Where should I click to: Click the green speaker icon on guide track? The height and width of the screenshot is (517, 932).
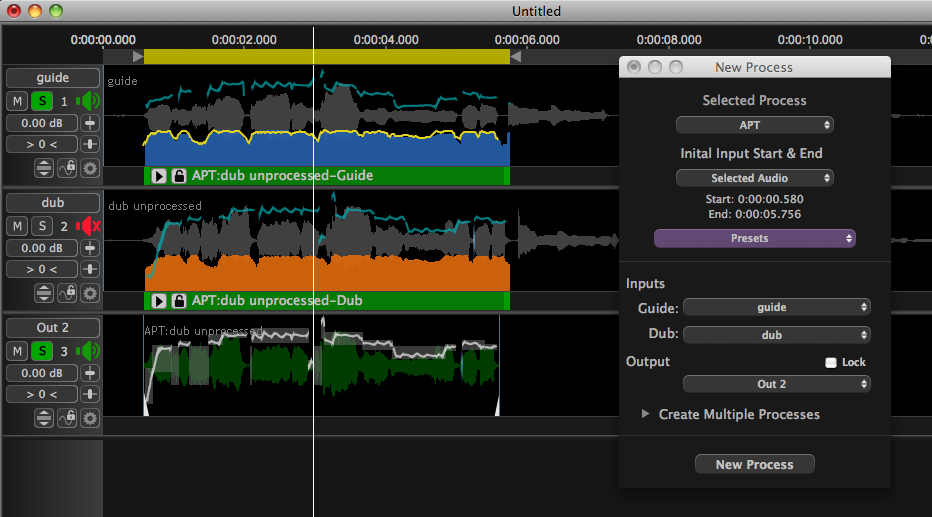coord(89,101)
